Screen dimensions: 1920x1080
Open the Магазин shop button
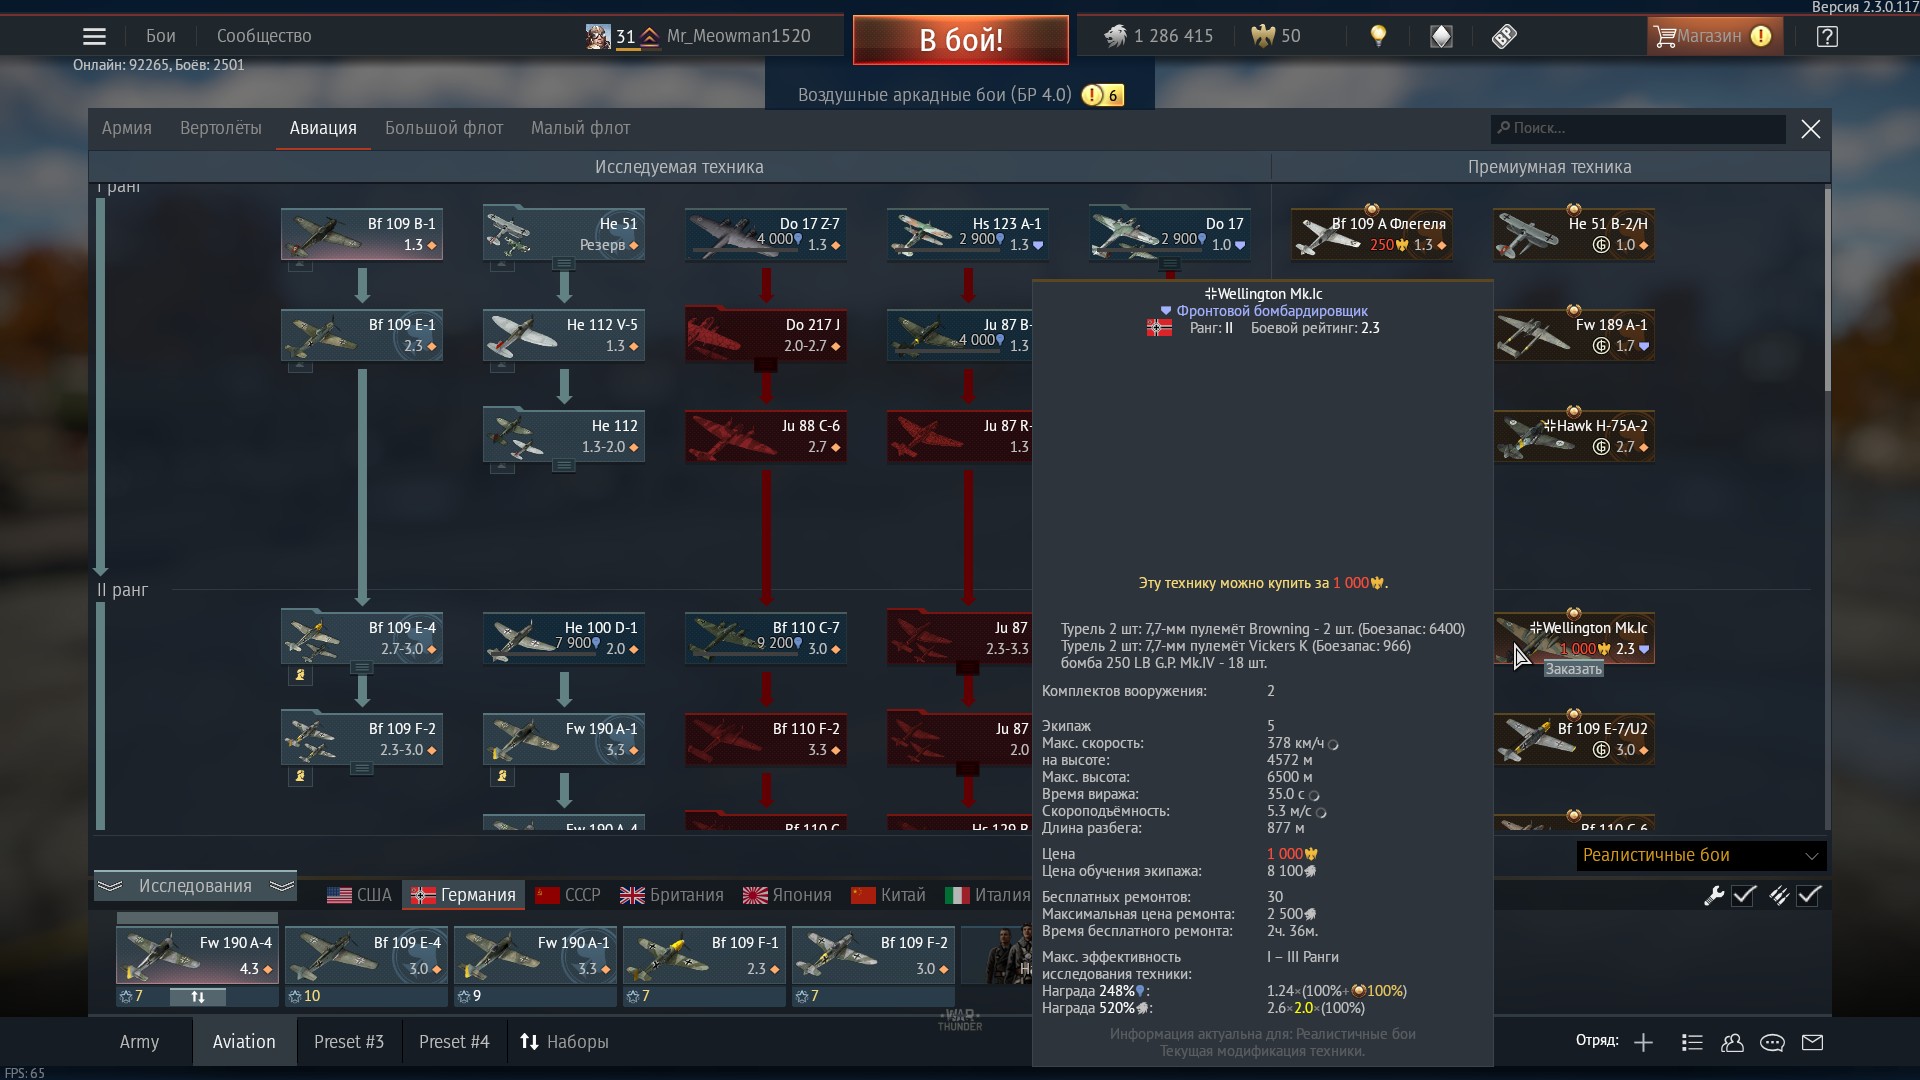pos(1714,36)
